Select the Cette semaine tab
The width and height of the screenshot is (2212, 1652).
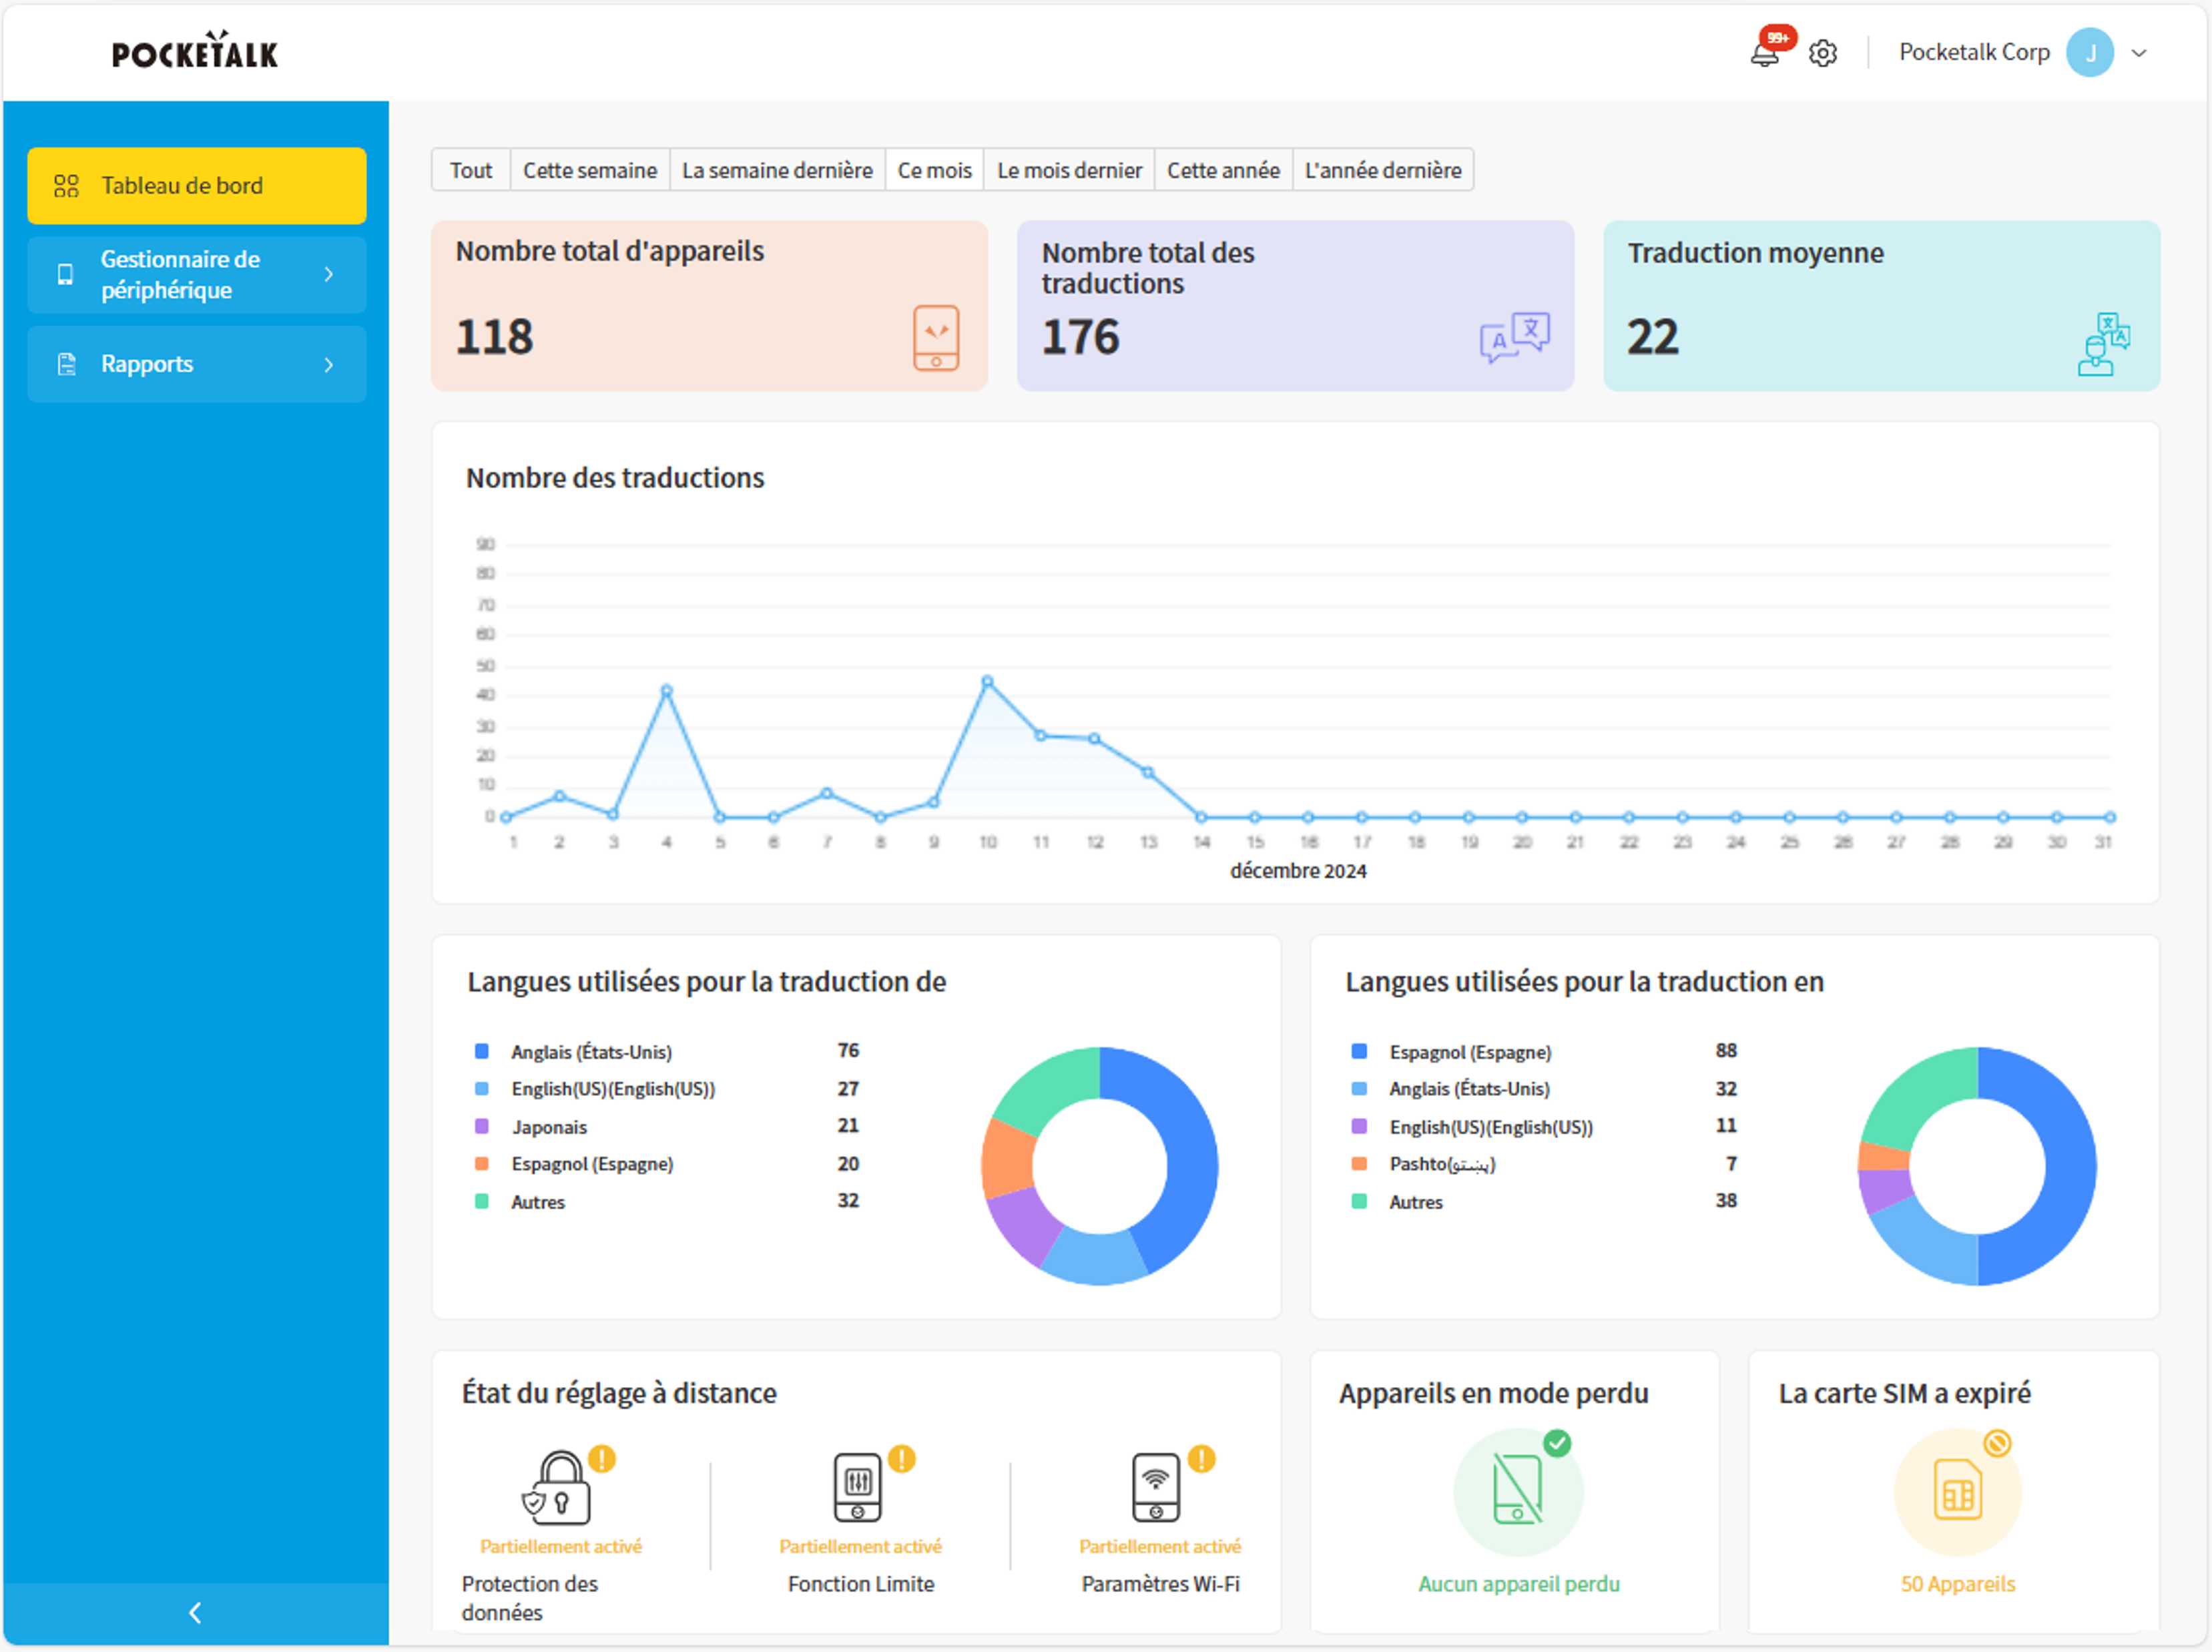pyautogui.click(x=590, y=170)
